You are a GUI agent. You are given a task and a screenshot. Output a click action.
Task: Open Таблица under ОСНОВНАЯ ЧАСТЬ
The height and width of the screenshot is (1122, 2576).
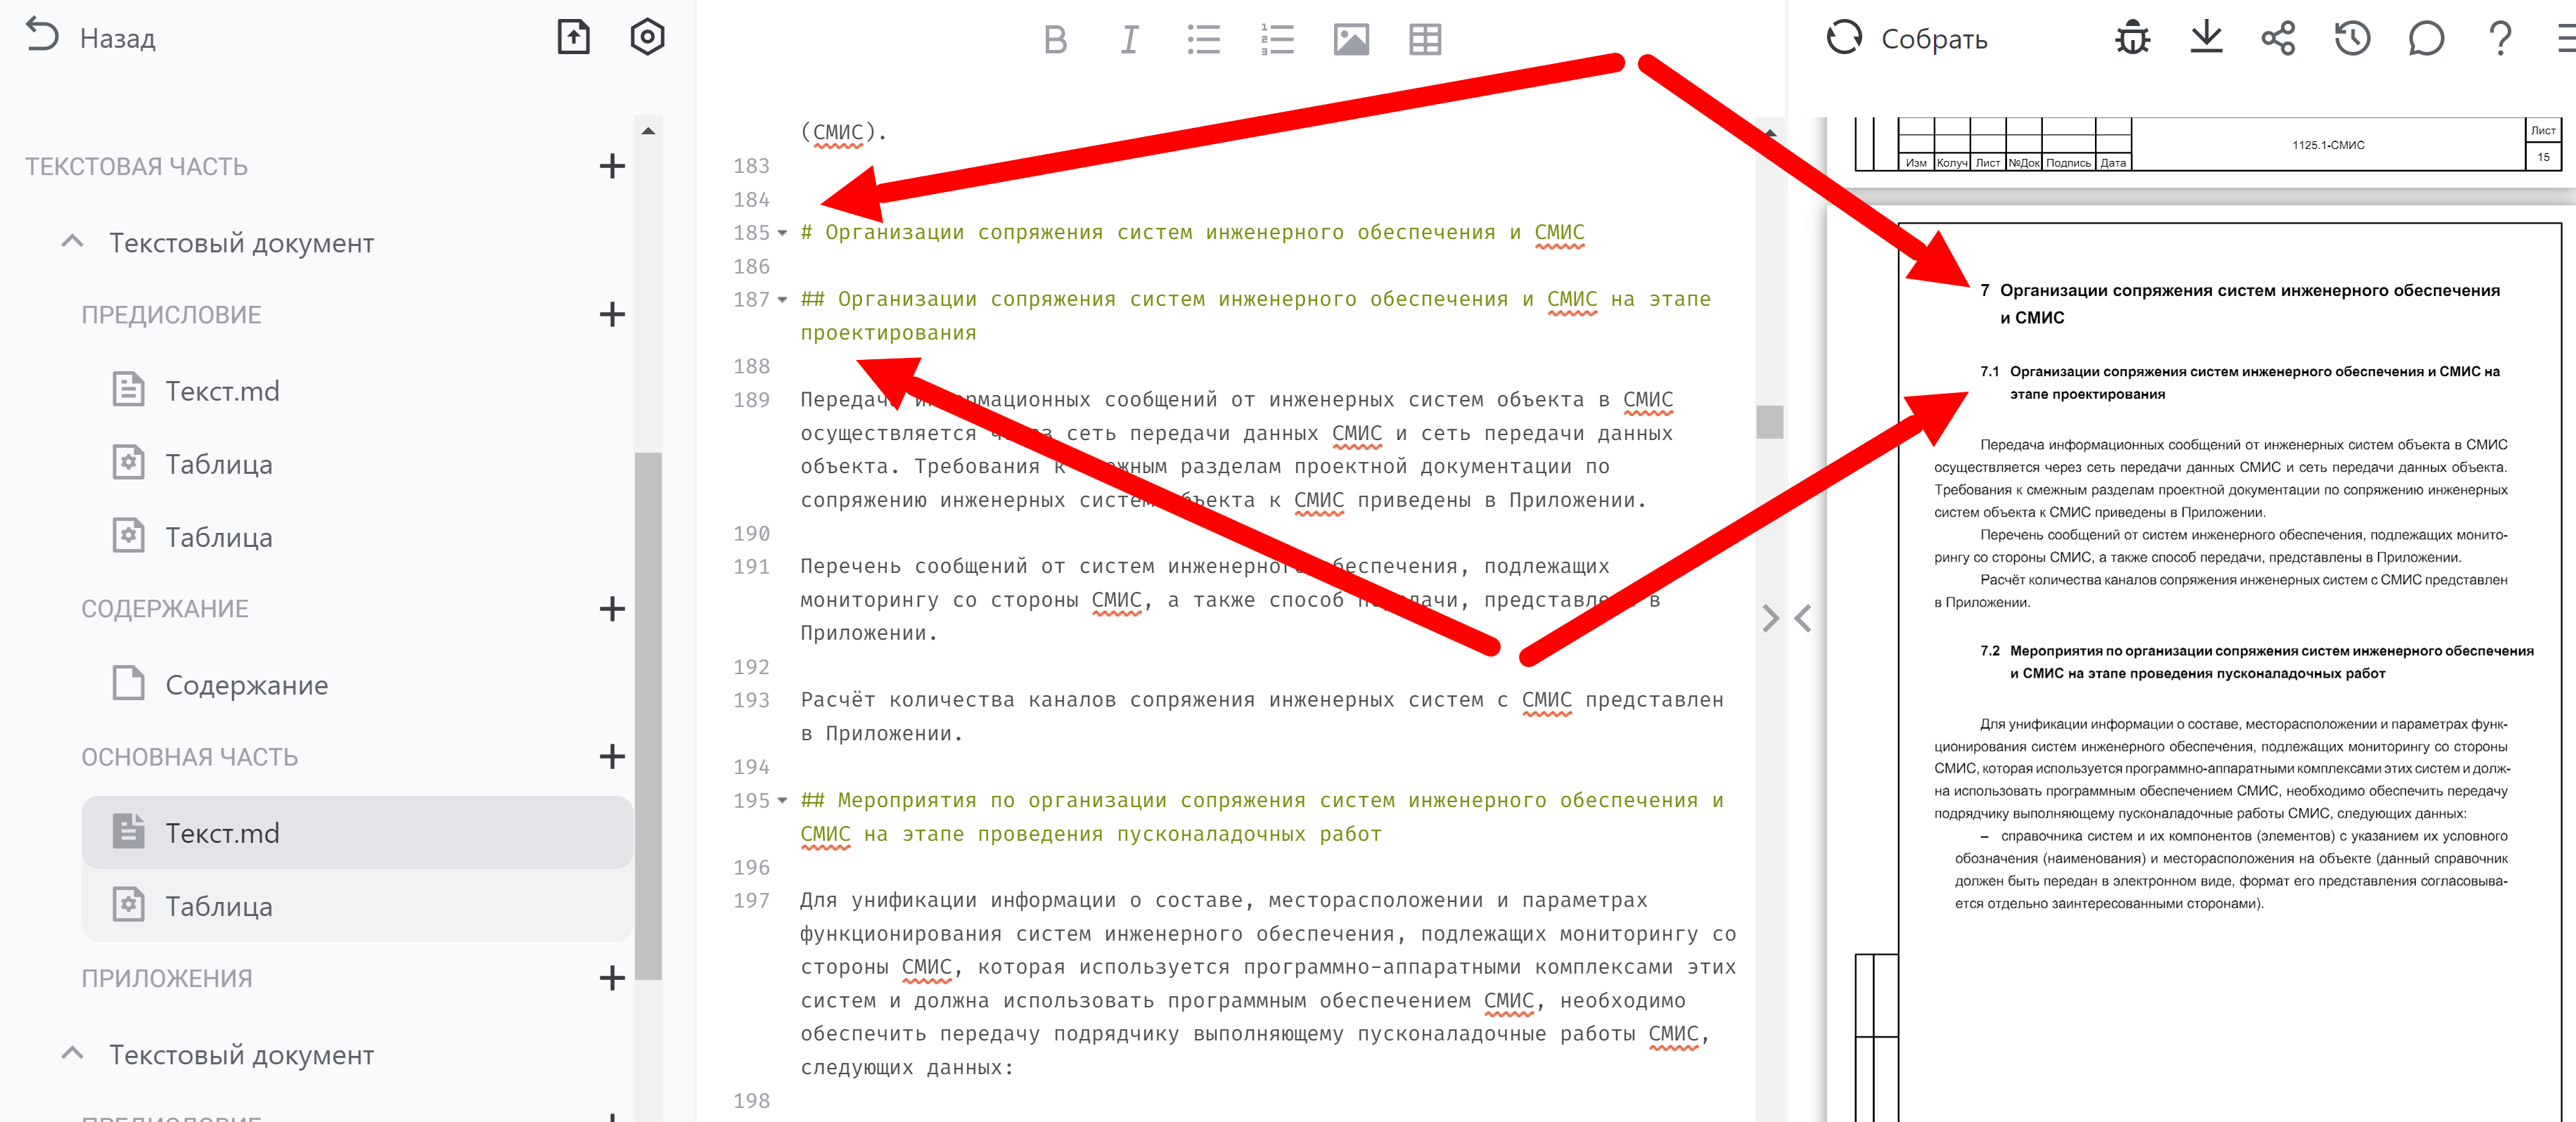point(357,905)
